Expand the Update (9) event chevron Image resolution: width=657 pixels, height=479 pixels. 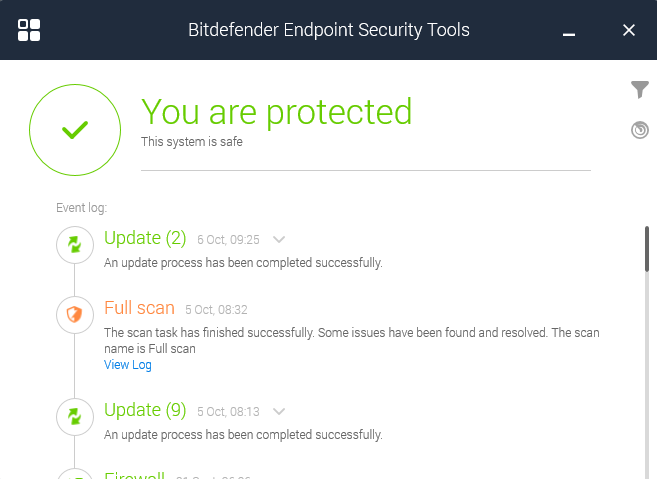279,411
